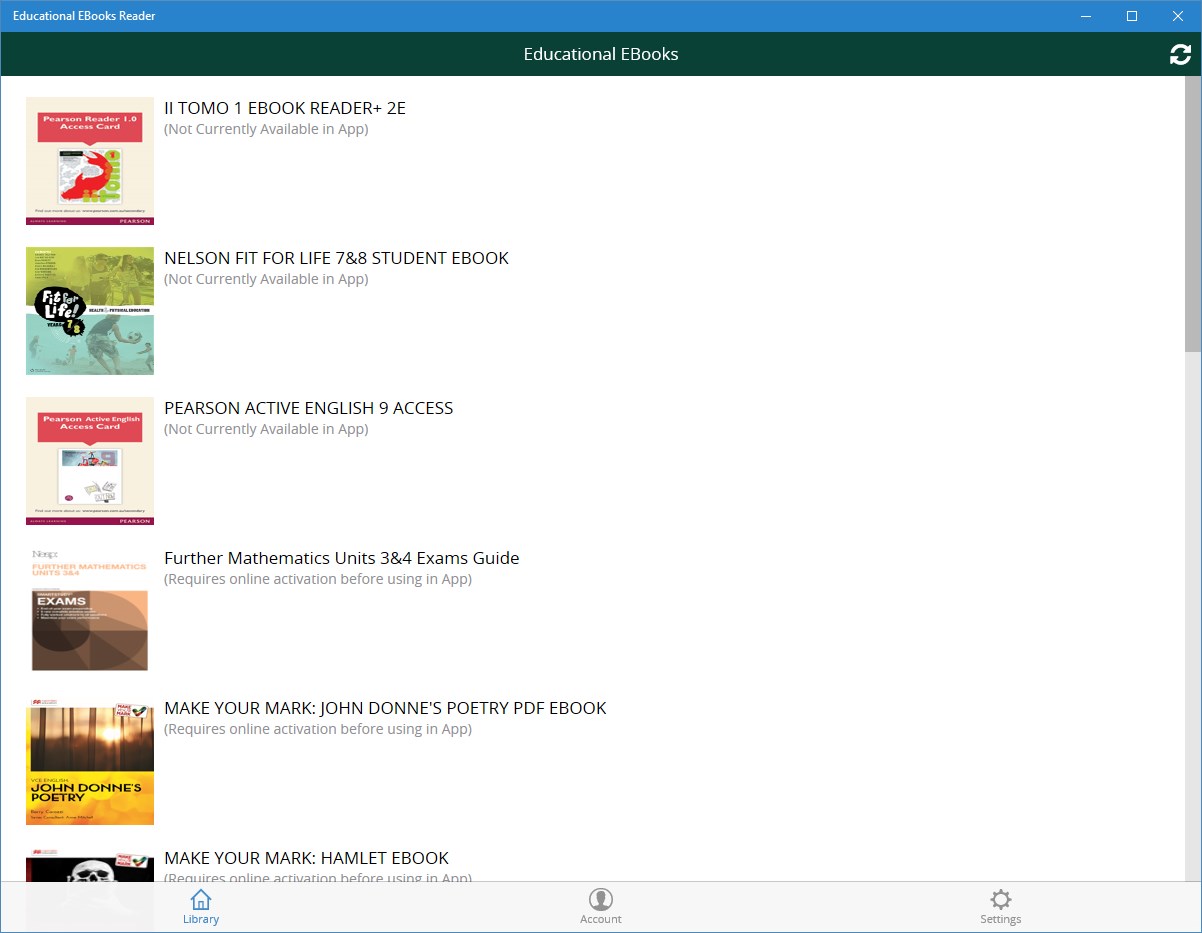Open MAKE YOUR MARK: JOHN DONNE'S POETRY title

(385, 708)
